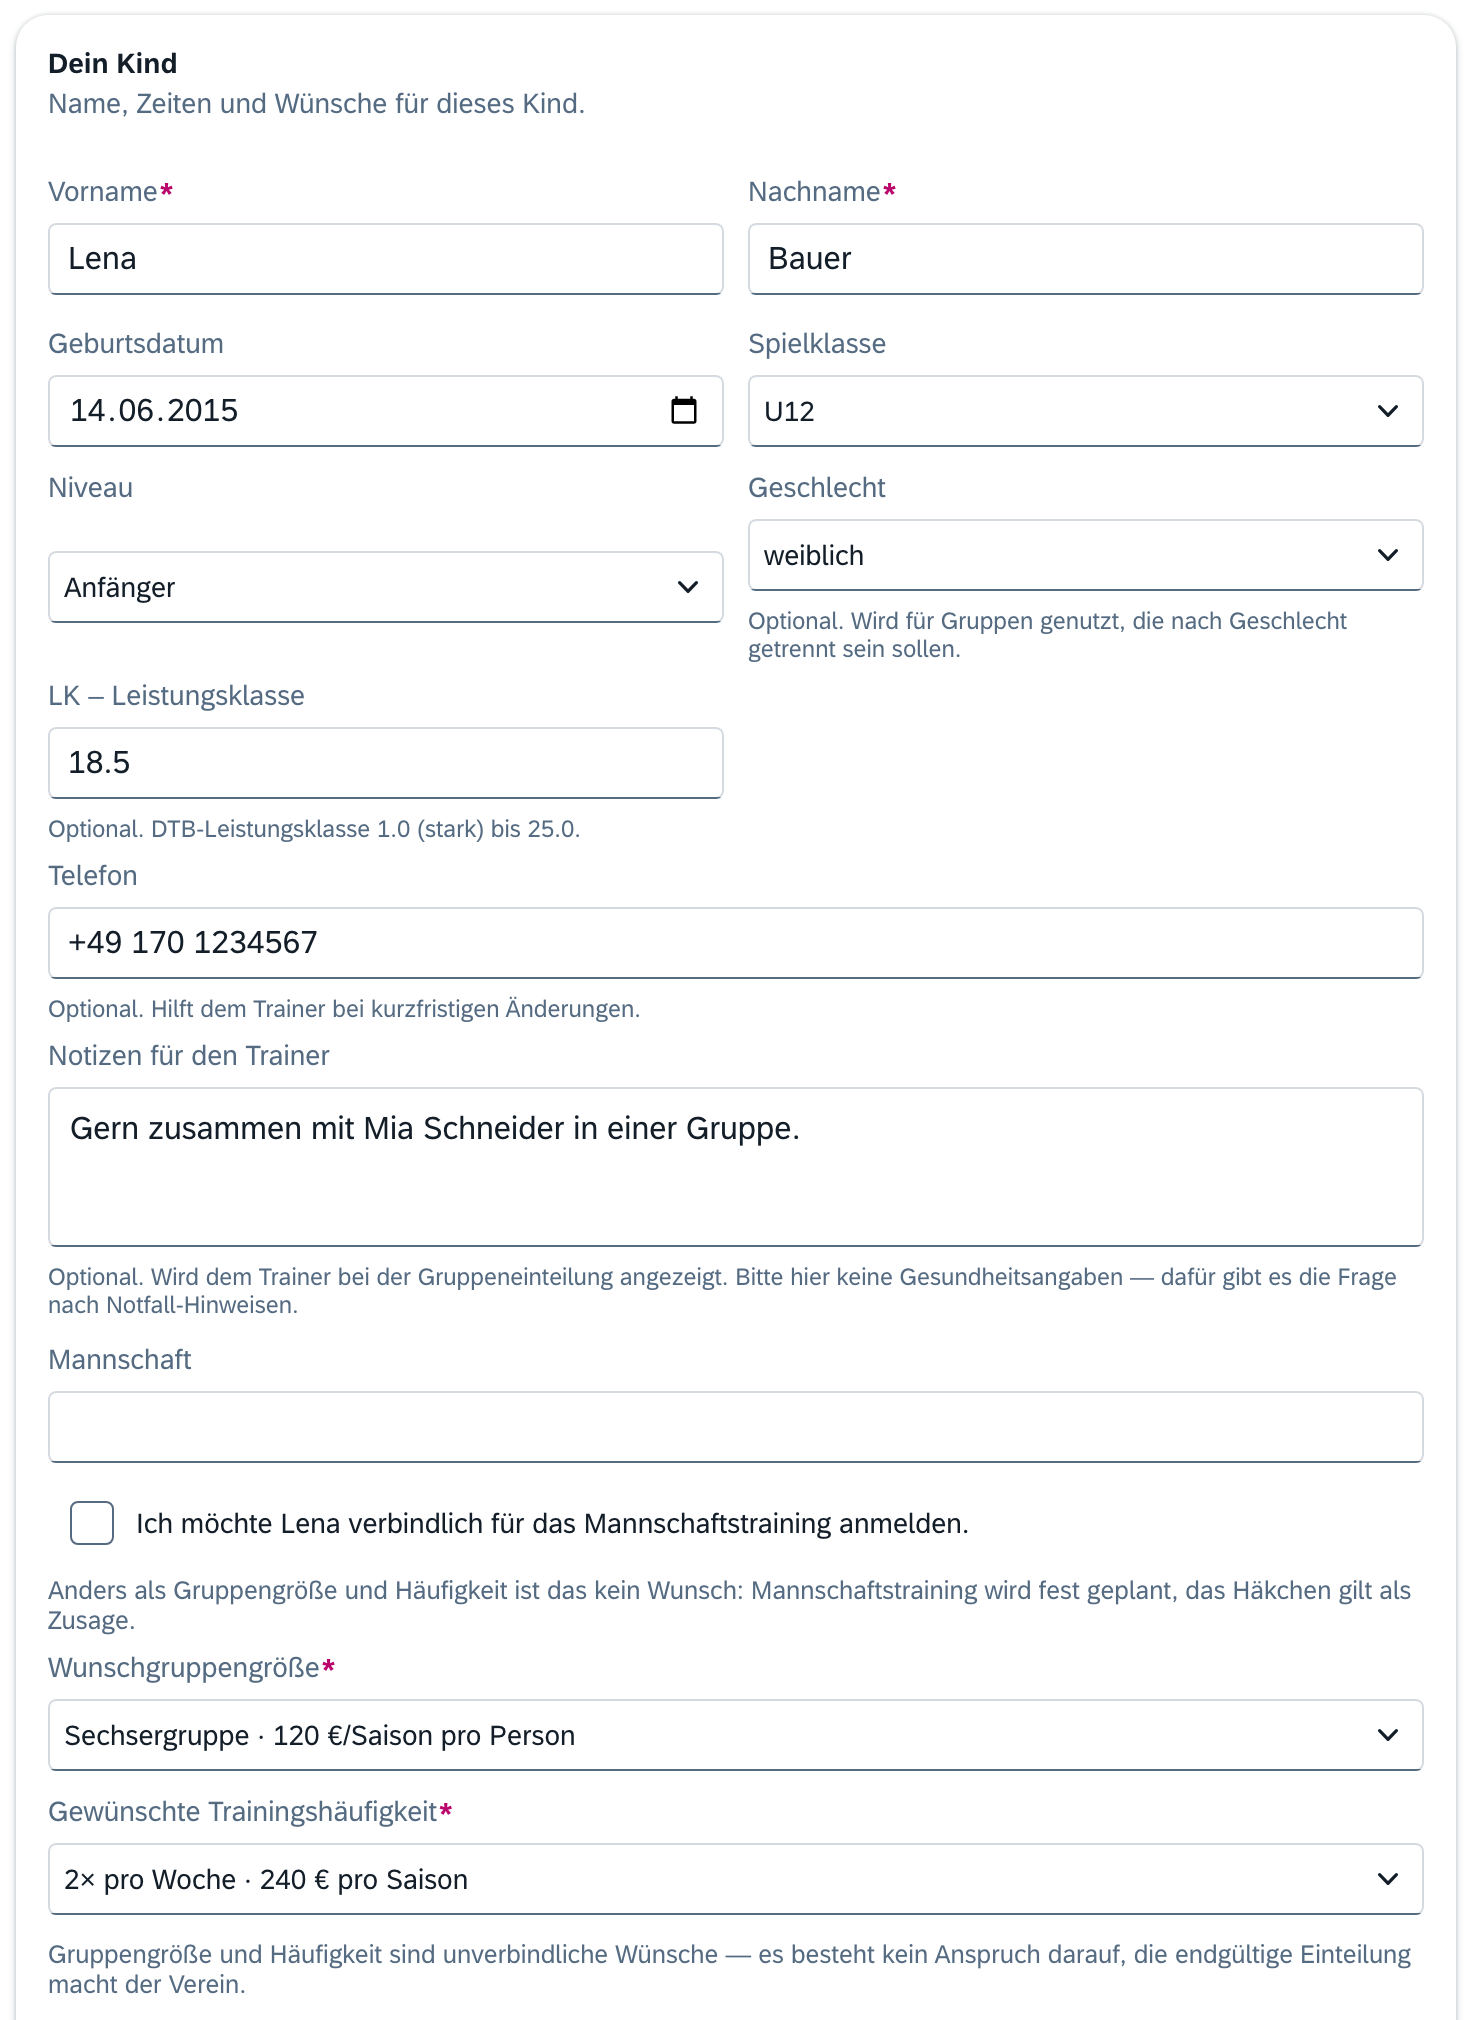Click the Spielklasse dropdown chevron arrow

tap(1388, 411)
